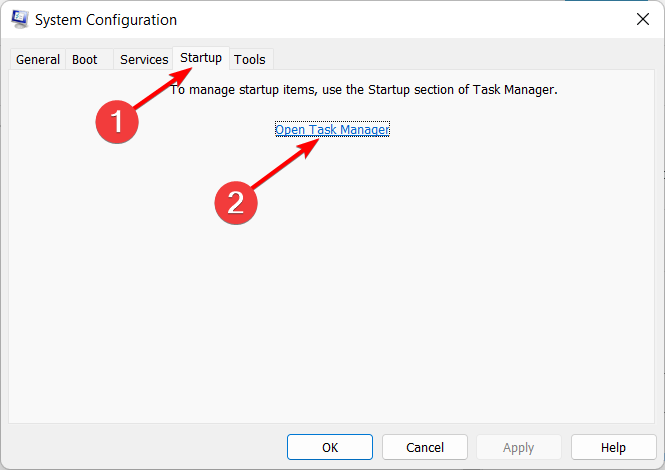Select the Startup tab

201,58
